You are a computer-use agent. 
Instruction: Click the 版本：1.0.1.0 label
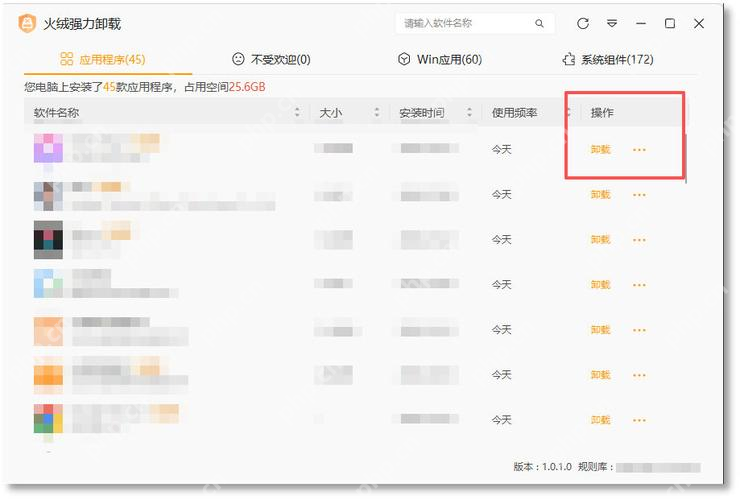point(543,467)
